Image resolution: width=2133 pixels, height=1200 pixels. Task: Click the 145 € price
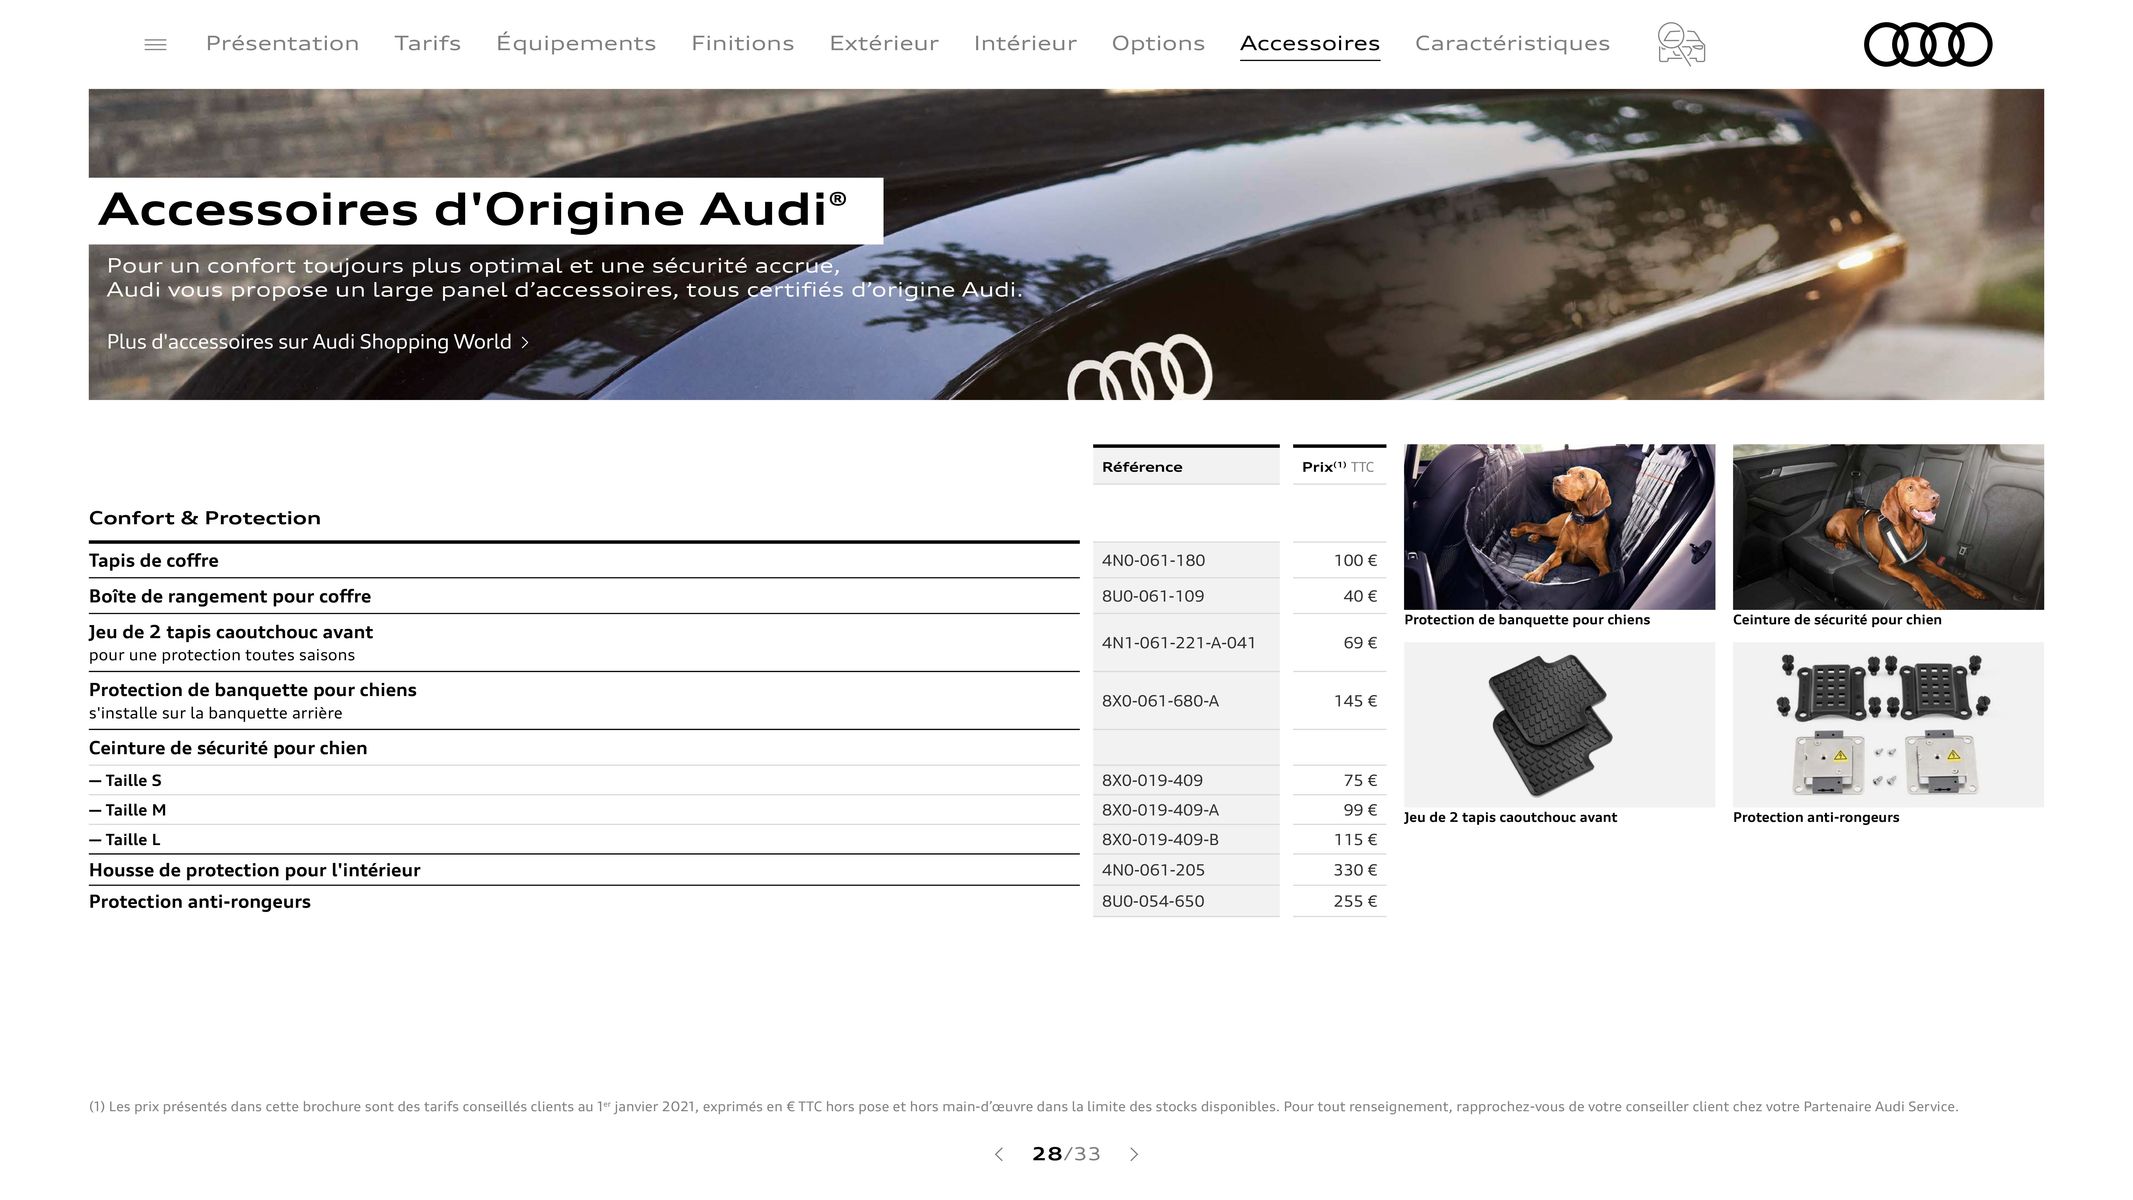pos(1355,701)
